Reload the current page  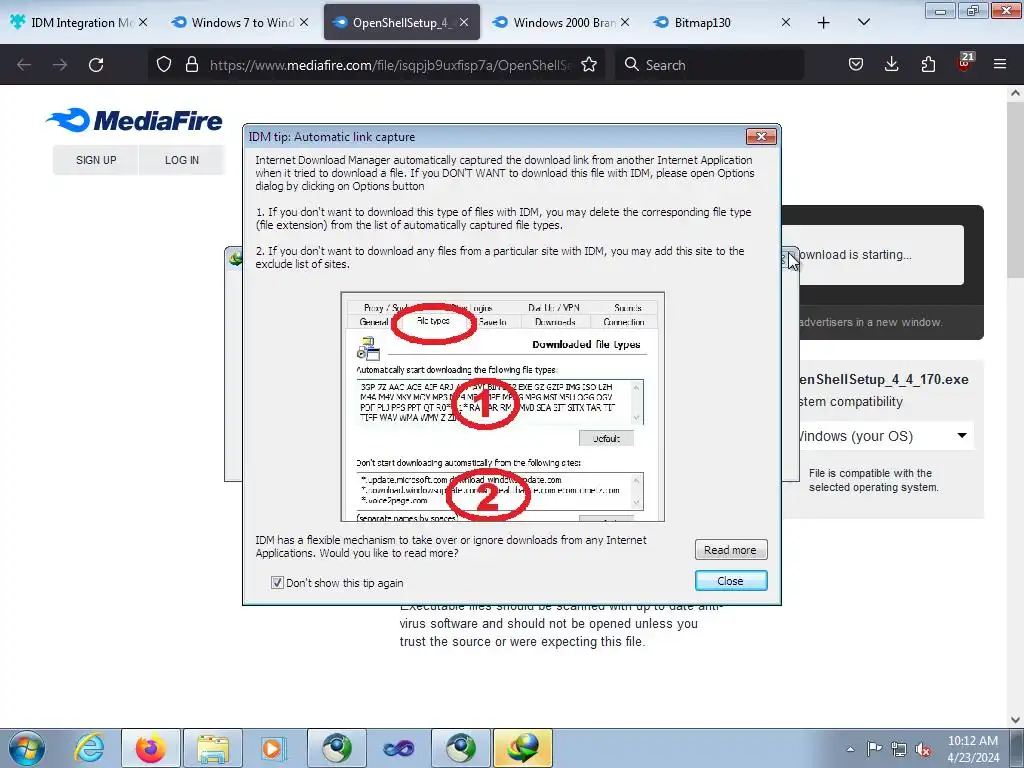pos(96,65)
